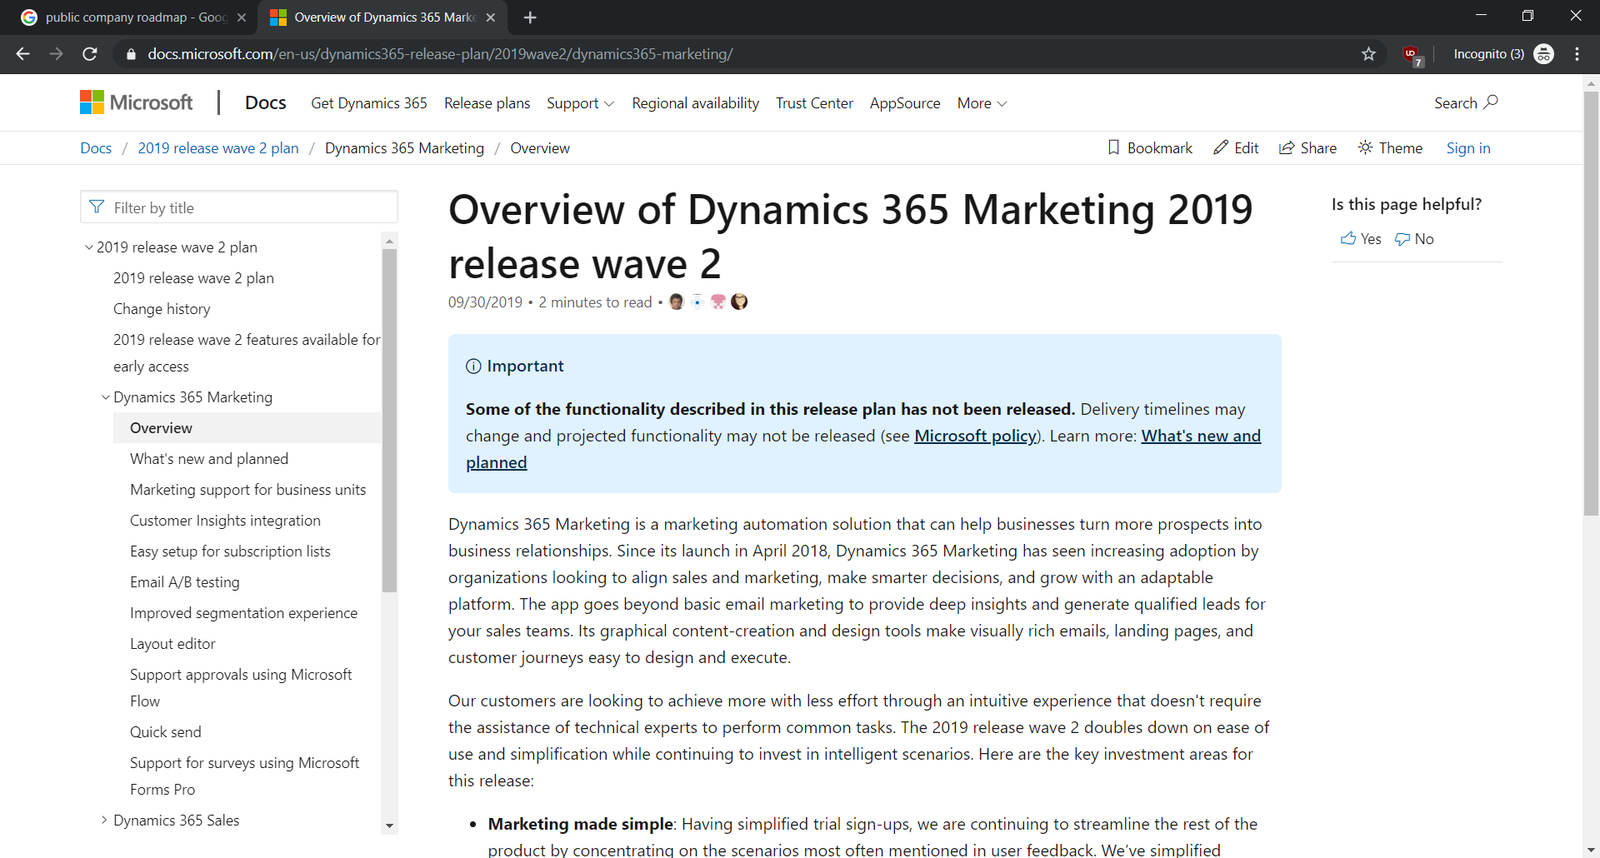Open the Support dropdown menu
1600x858 pixels.
point(580,103)
